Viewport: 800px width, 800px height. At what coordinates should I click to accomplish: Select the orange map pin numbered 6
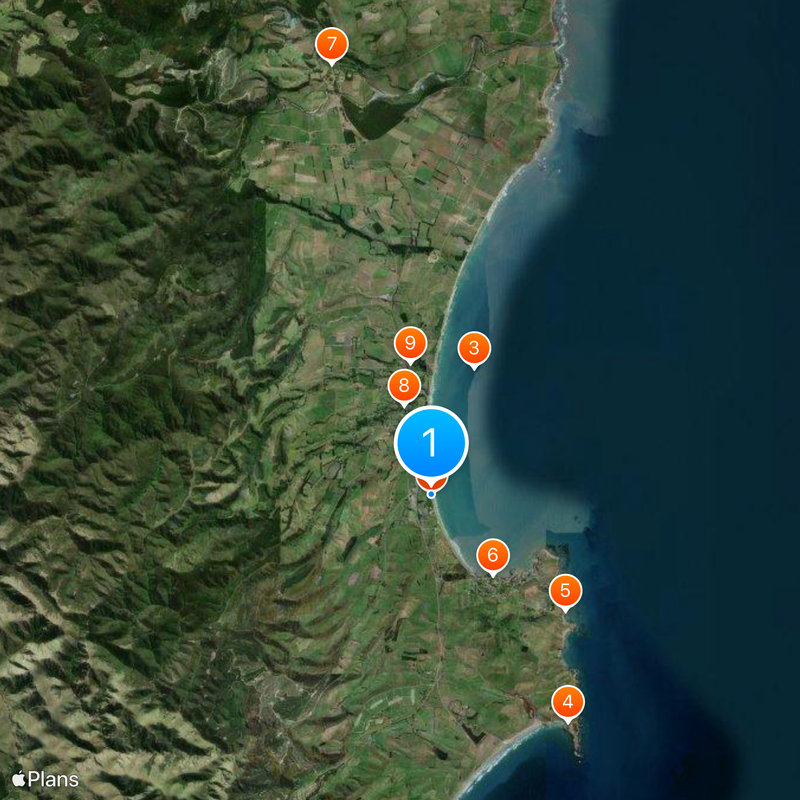[492, 552]
